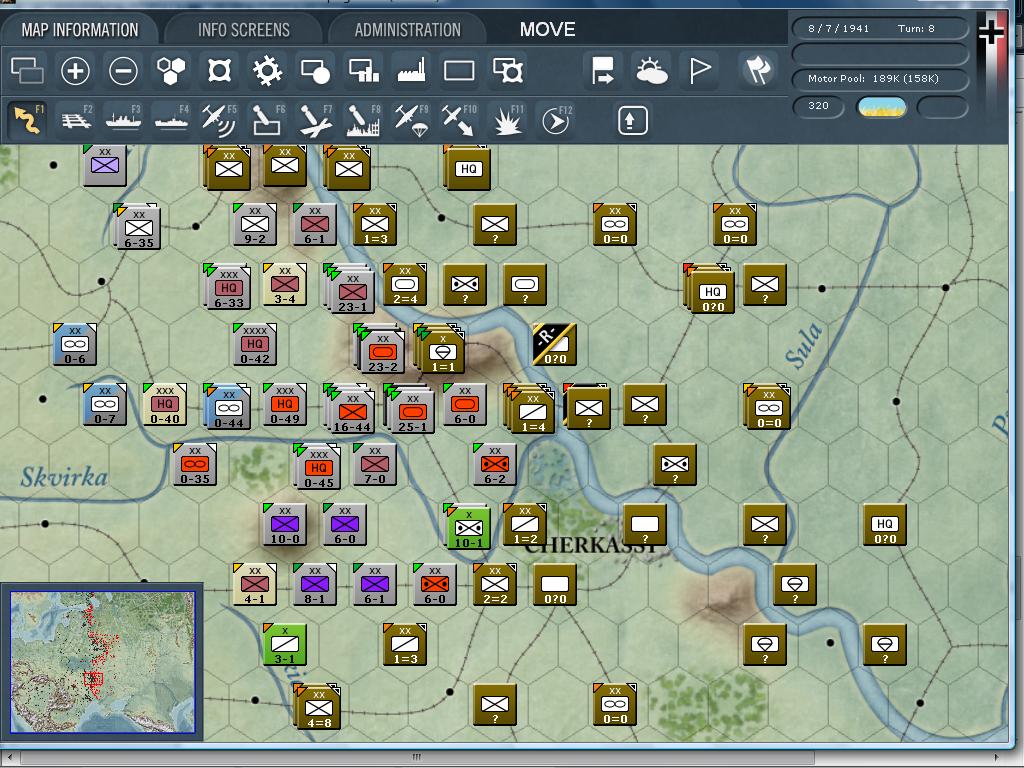Select F6 mode icon
Viewport: 1024px width, 768px height.
click(267, 120)
